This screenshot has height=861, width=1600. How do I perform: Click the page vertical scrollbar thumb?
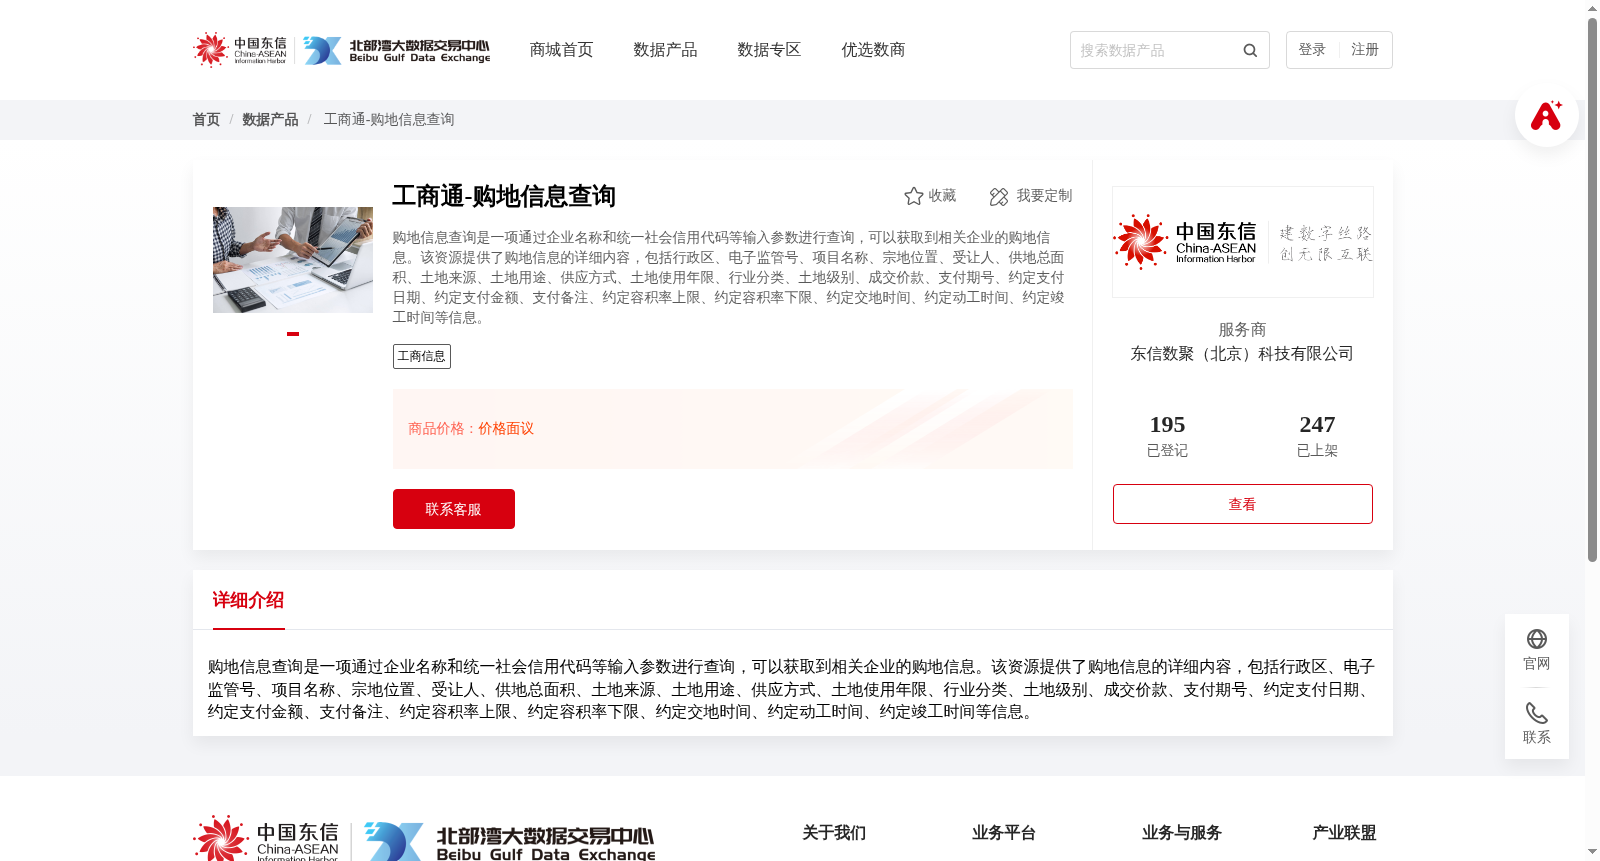pyautogui.click(x=1592, y=290)
